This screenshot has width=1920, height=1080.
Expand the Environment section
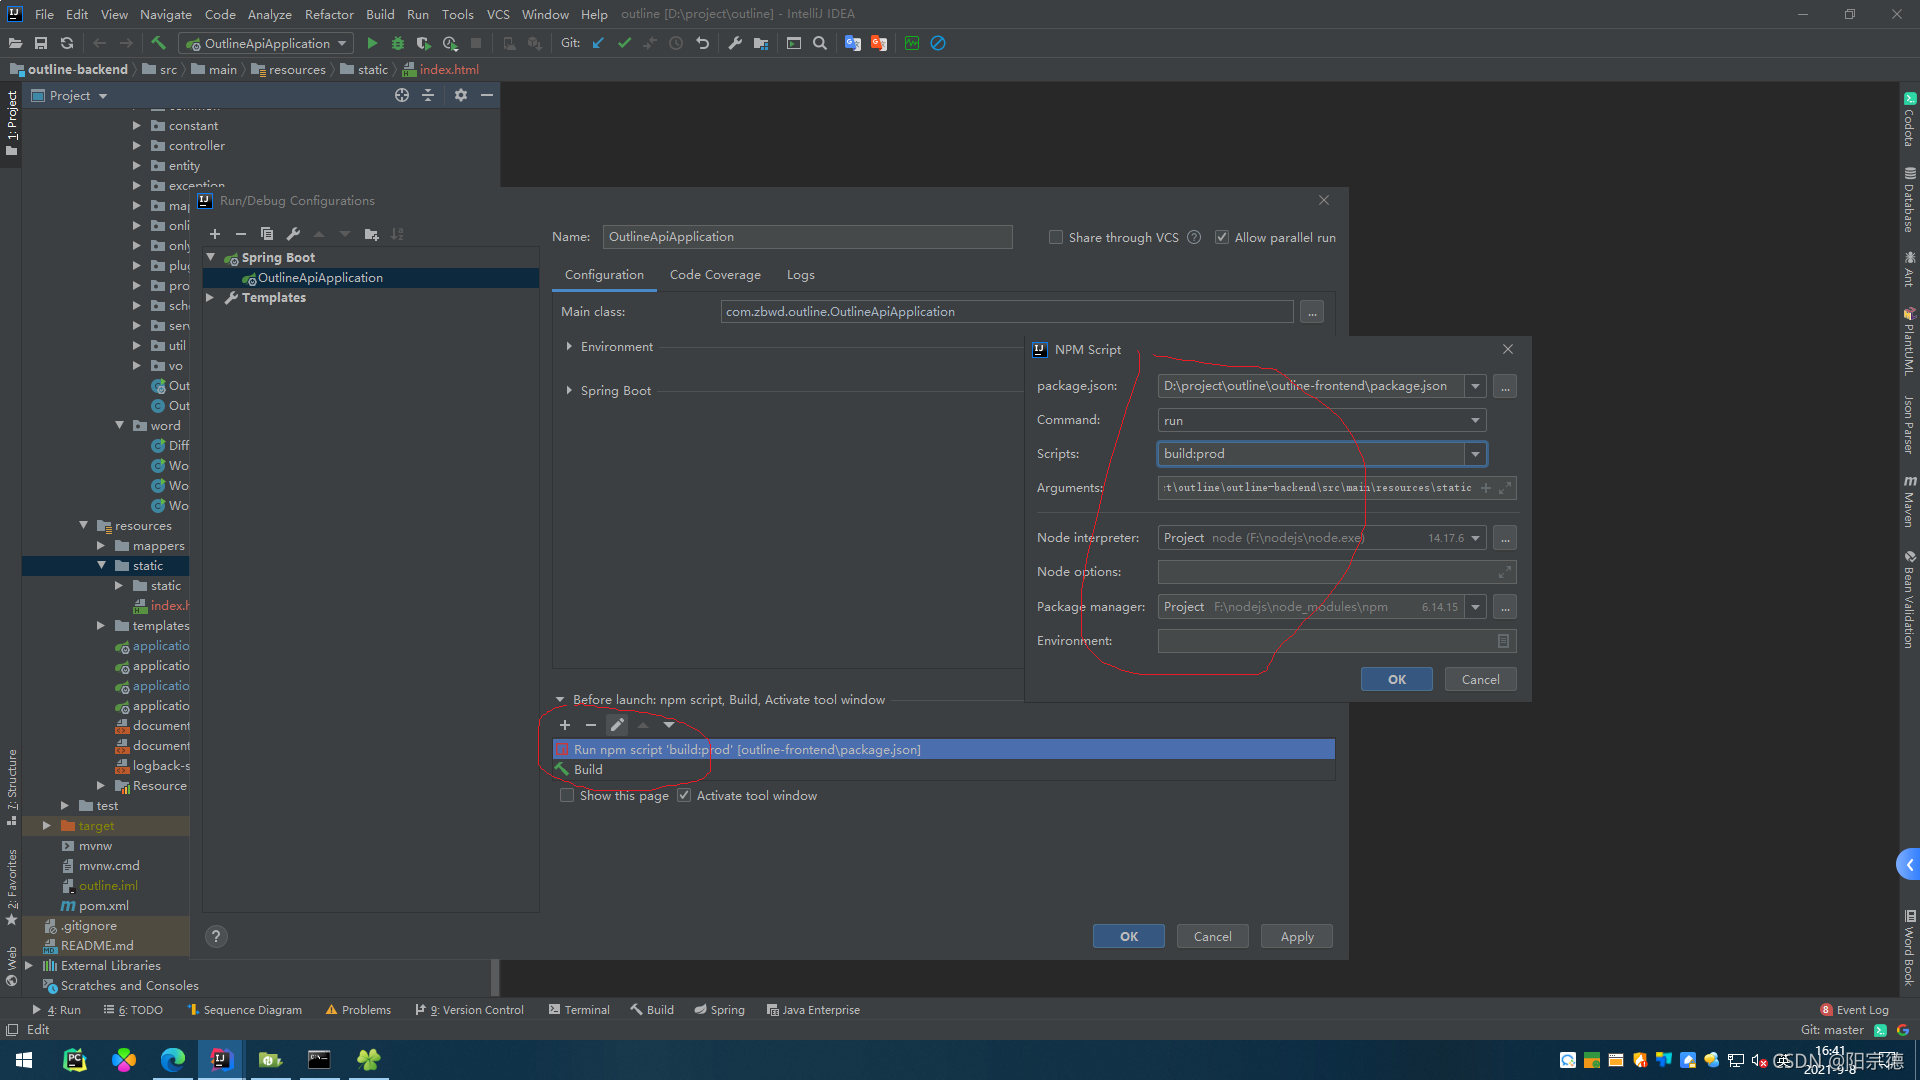pyautogui.click(x=569, y=347)
